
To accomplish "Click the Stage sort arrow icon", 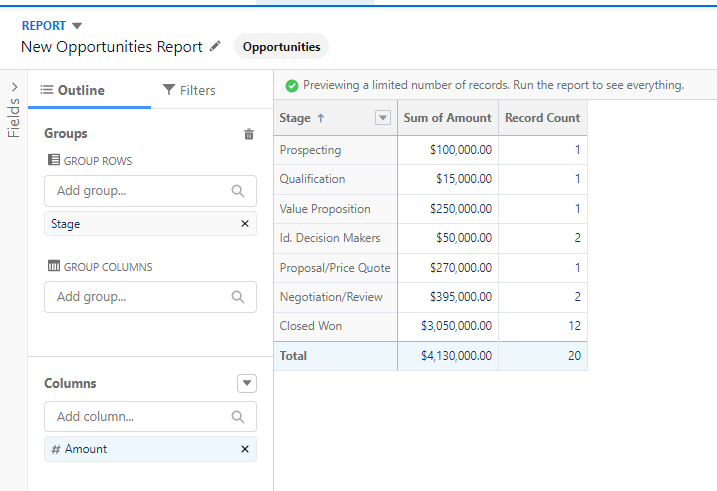I will (320, 118).
